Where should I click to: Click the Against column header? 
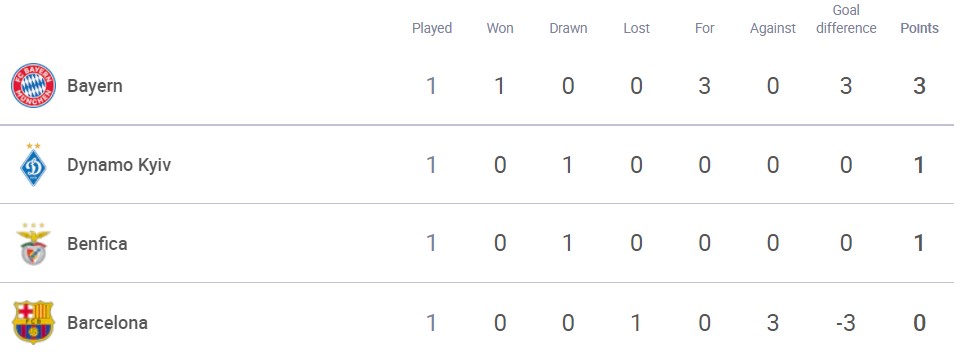tap(773, 29)
